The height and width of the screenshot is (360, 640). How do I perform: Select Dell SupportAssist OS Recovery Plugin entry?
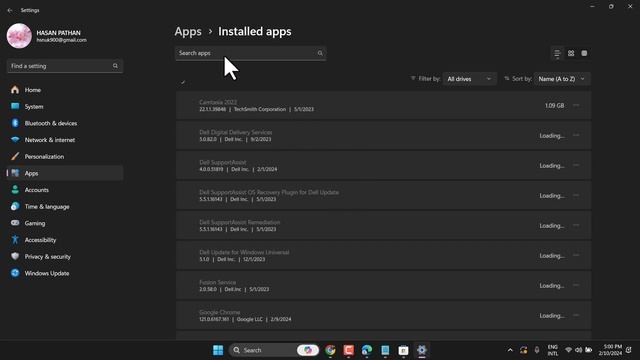tap(383, 196)
